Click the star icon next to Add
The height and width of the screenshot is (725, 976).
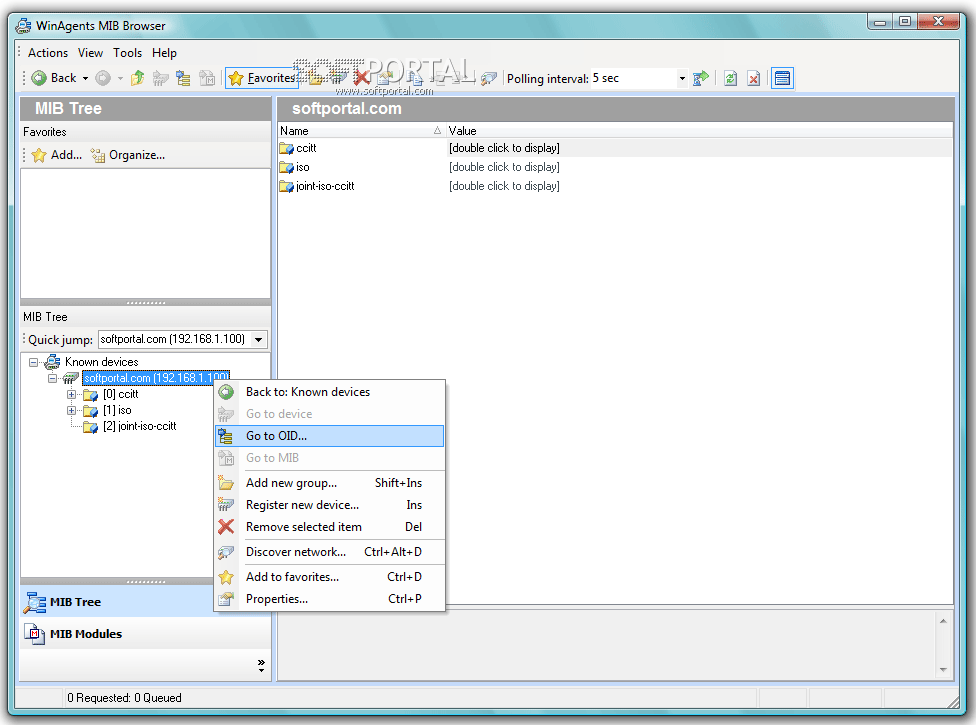point(39,155)
